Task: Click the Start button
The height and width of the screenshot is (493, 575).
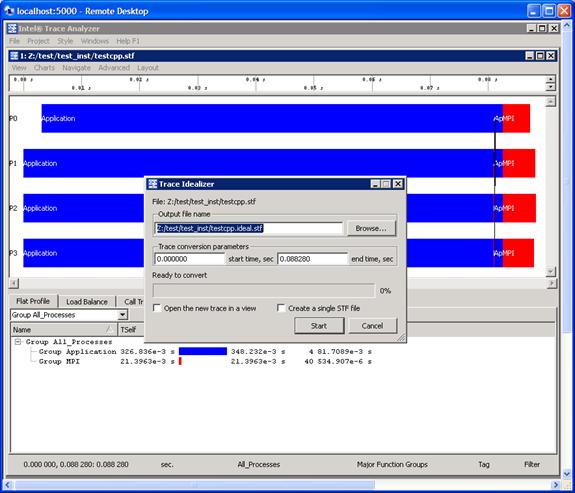Action: coord(319,326)
